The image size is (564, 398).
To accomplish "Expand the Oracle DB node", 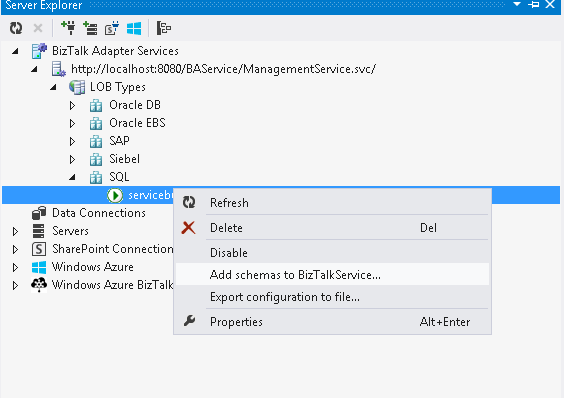I will click(x=72, y=105).
